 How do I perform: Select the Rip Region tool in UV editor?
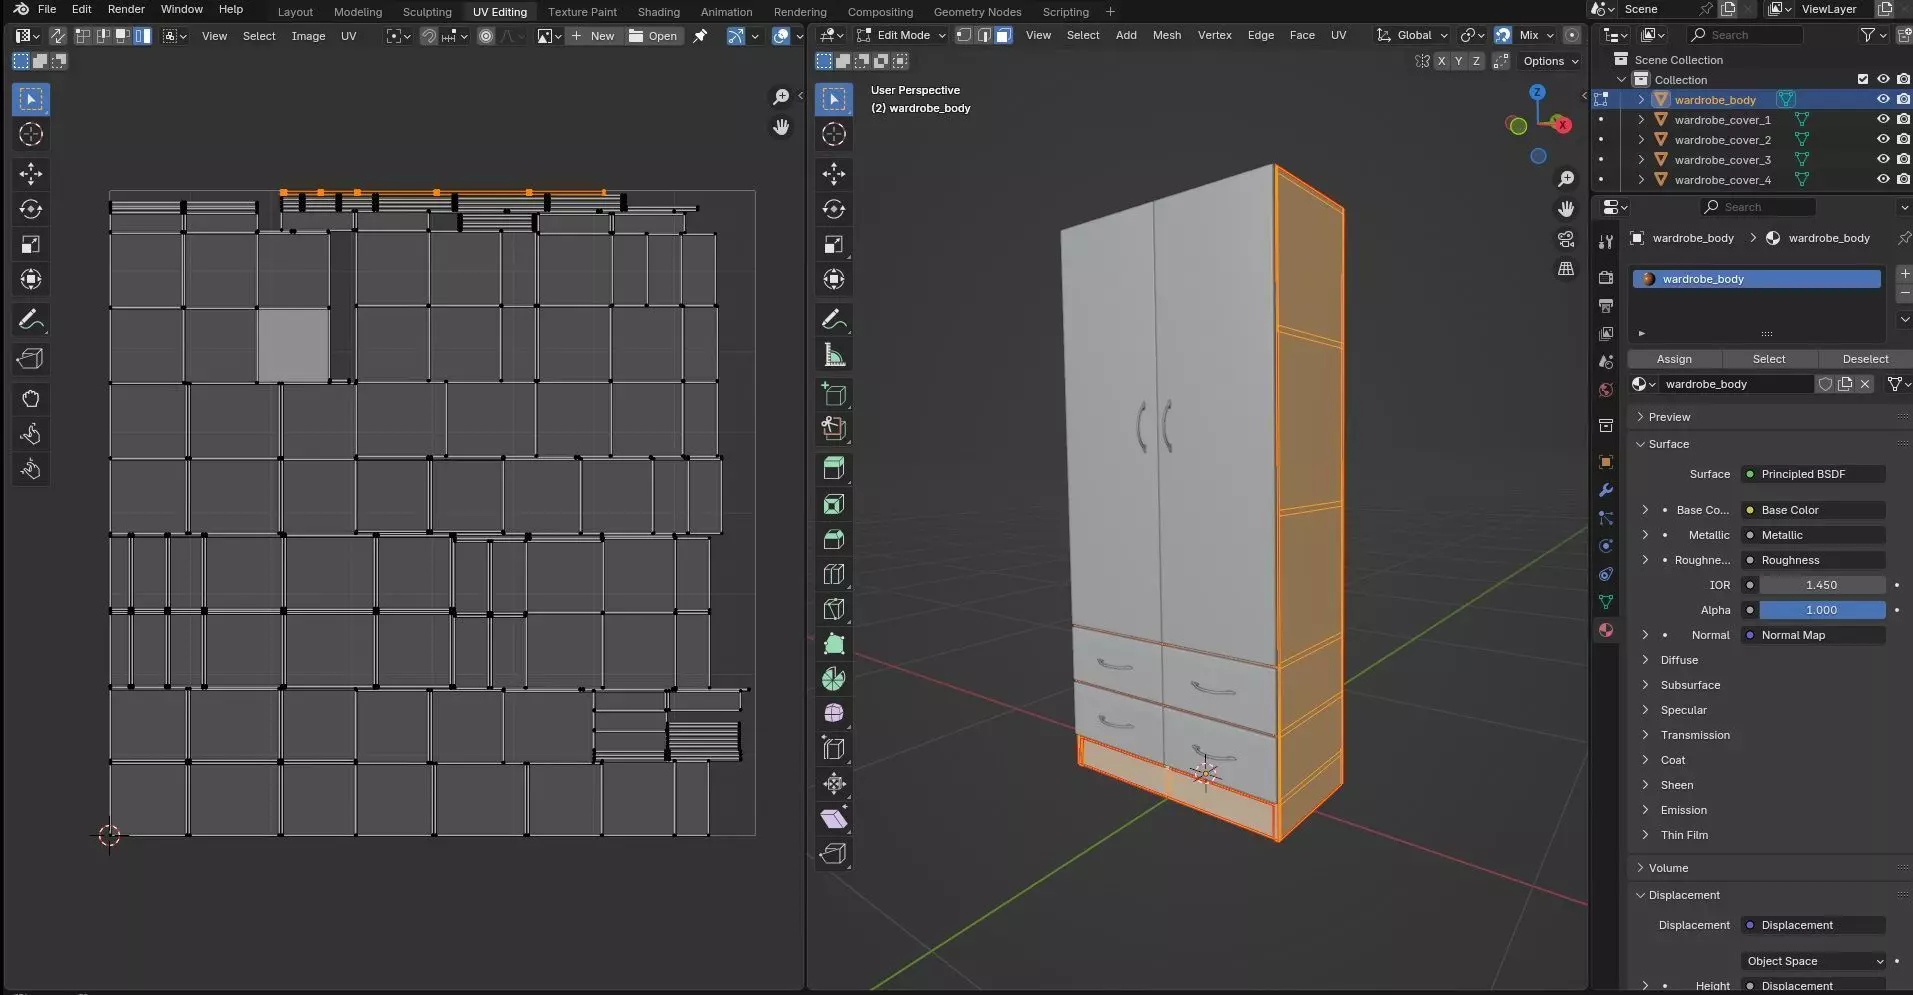click(x=31, y=359)
